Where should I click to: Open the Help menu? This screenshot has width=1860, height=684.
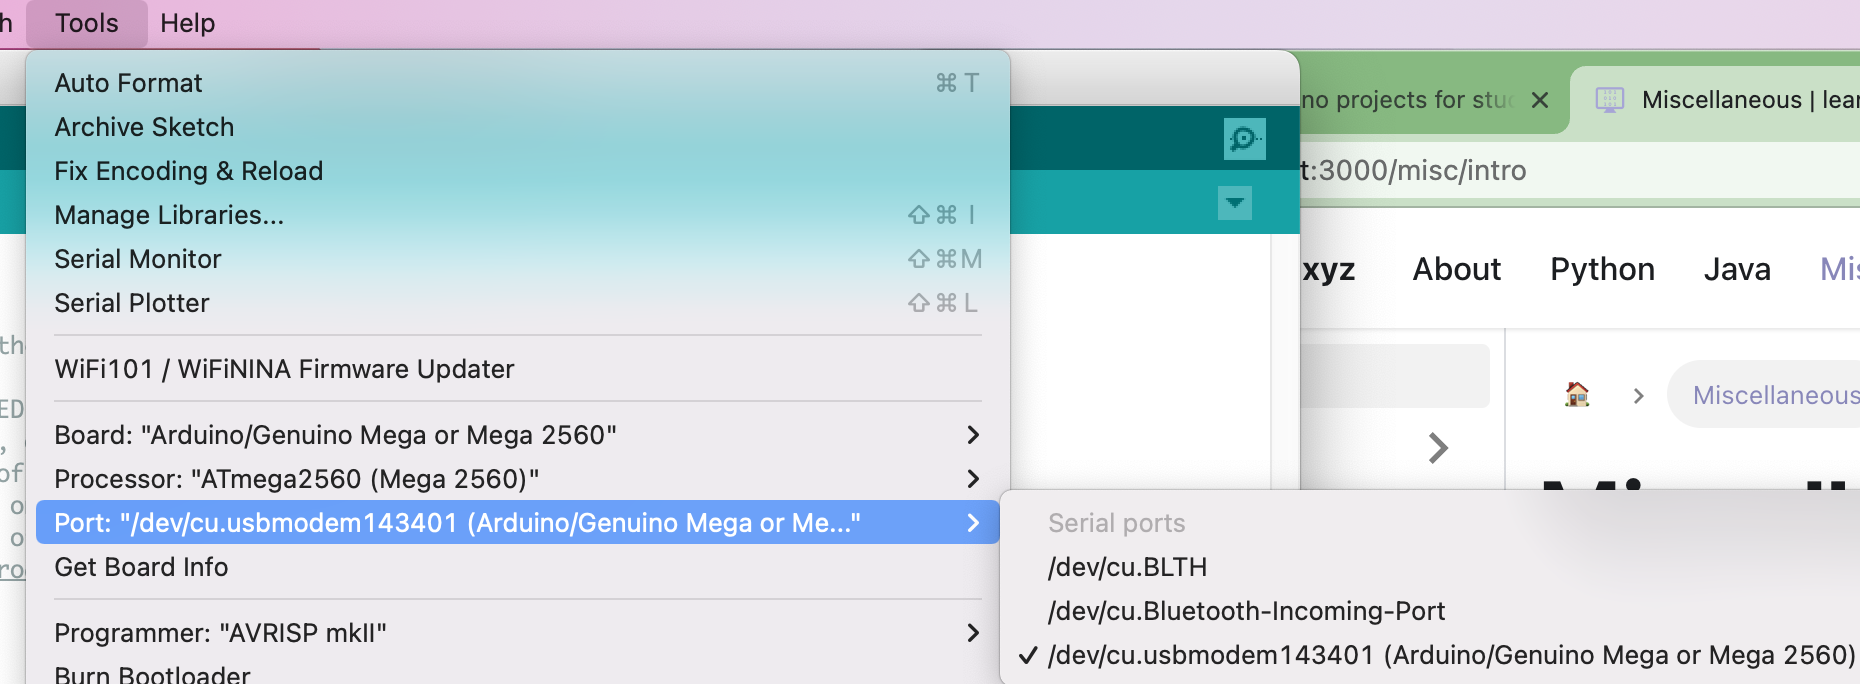click(187, 23)
